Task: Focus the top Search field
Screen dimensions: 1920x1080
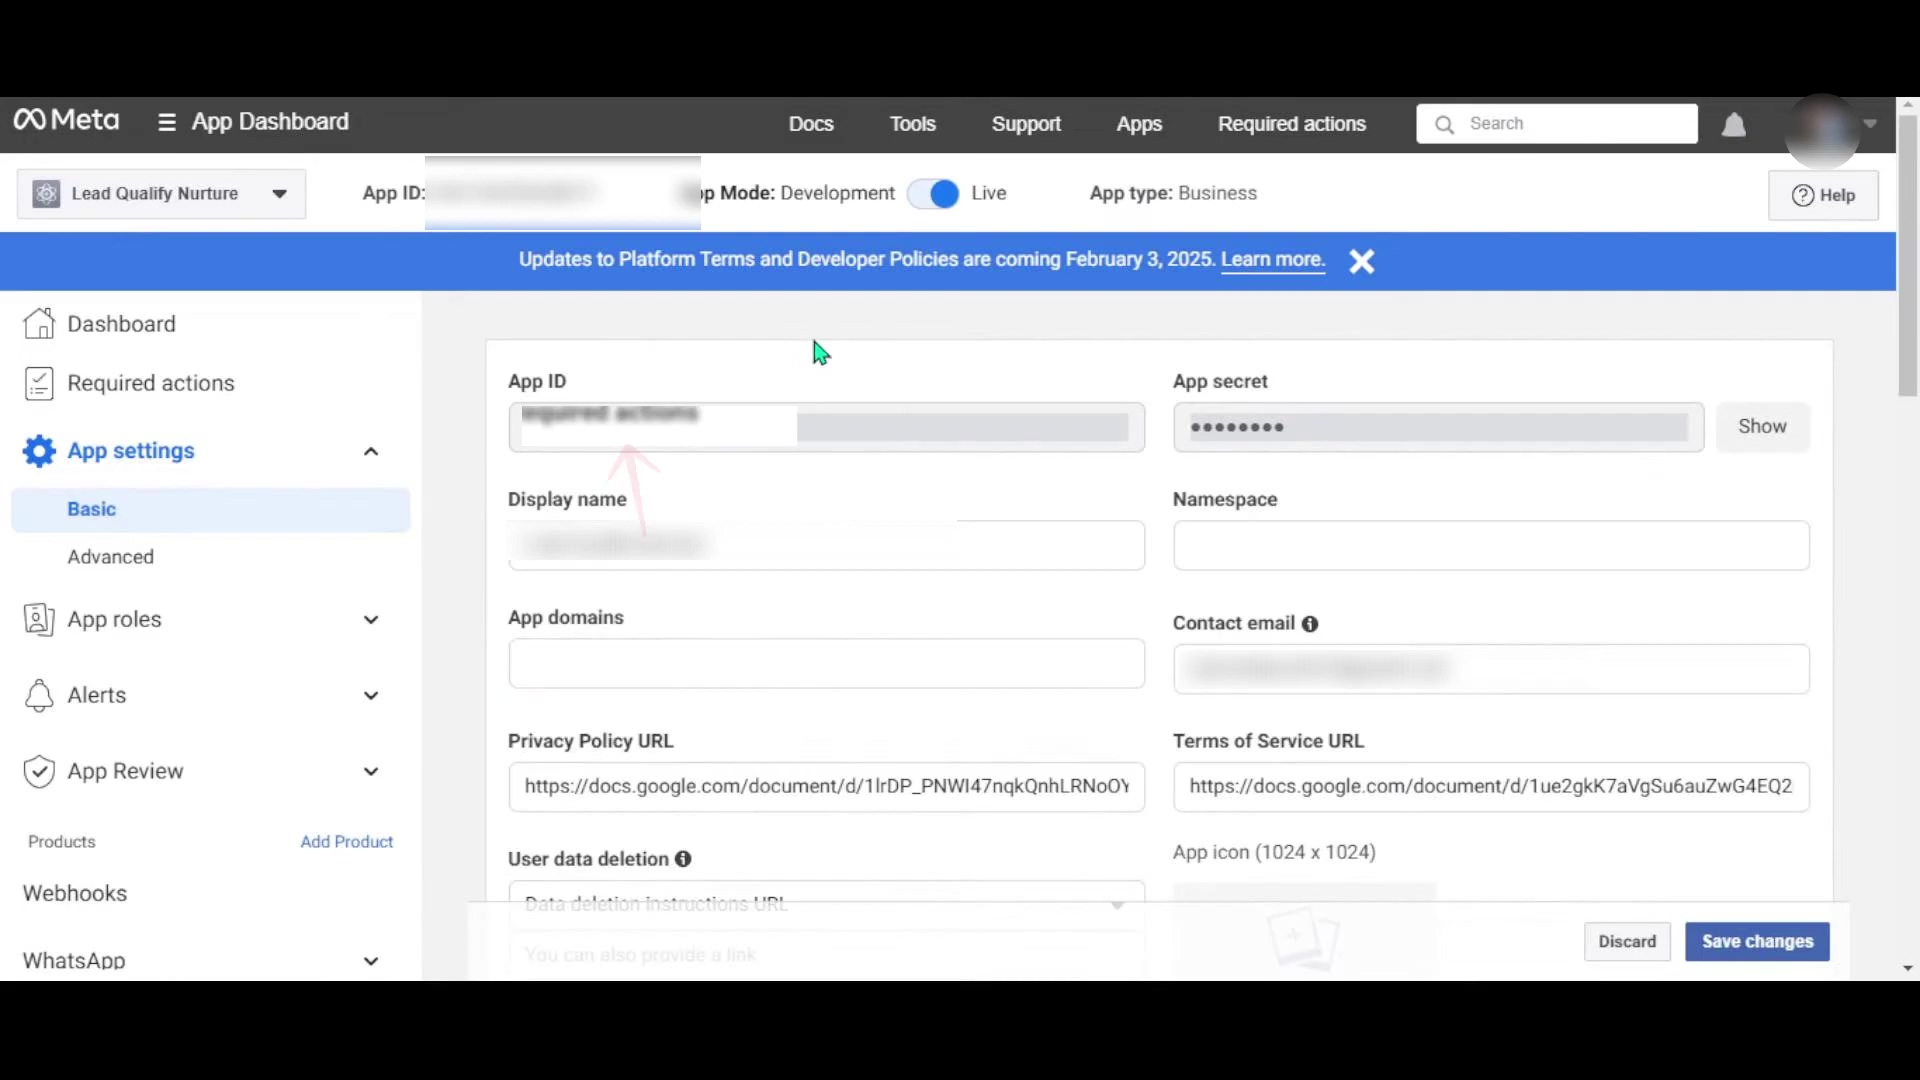Action: (x=1557, y=124)
